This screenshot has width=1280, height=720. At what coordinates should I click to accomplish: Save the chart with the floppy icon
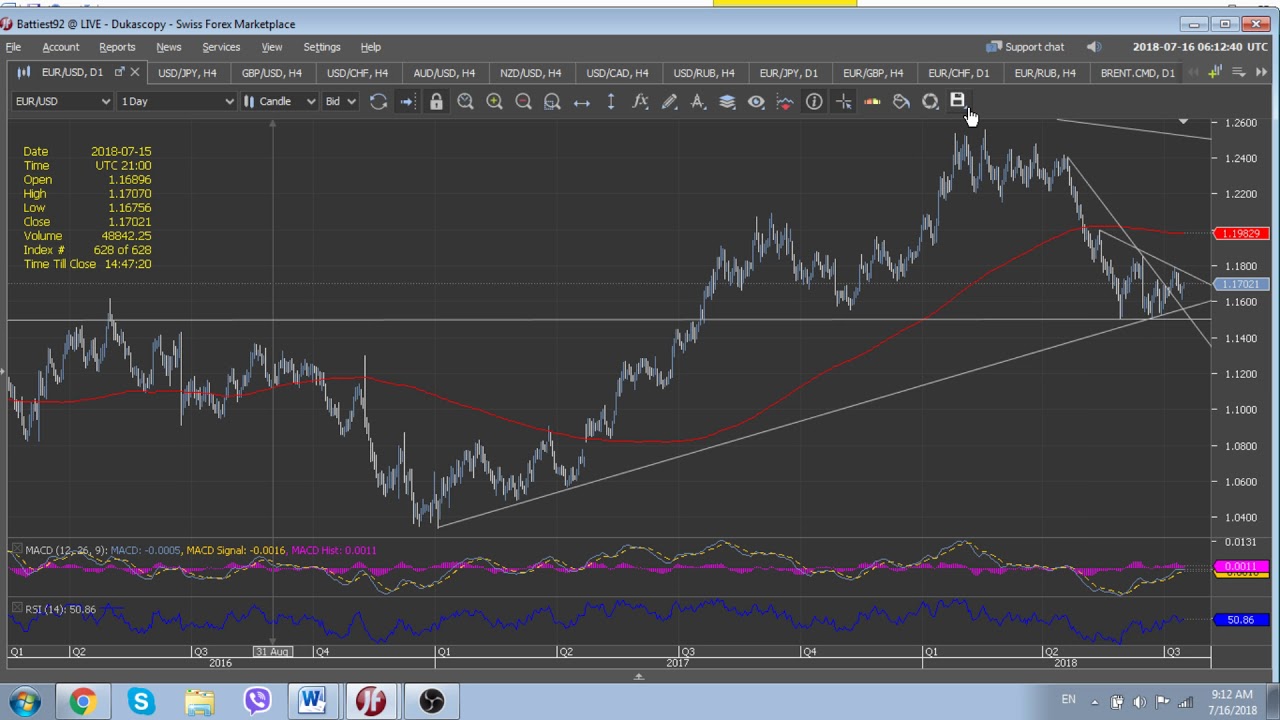[x=957, y=100]
